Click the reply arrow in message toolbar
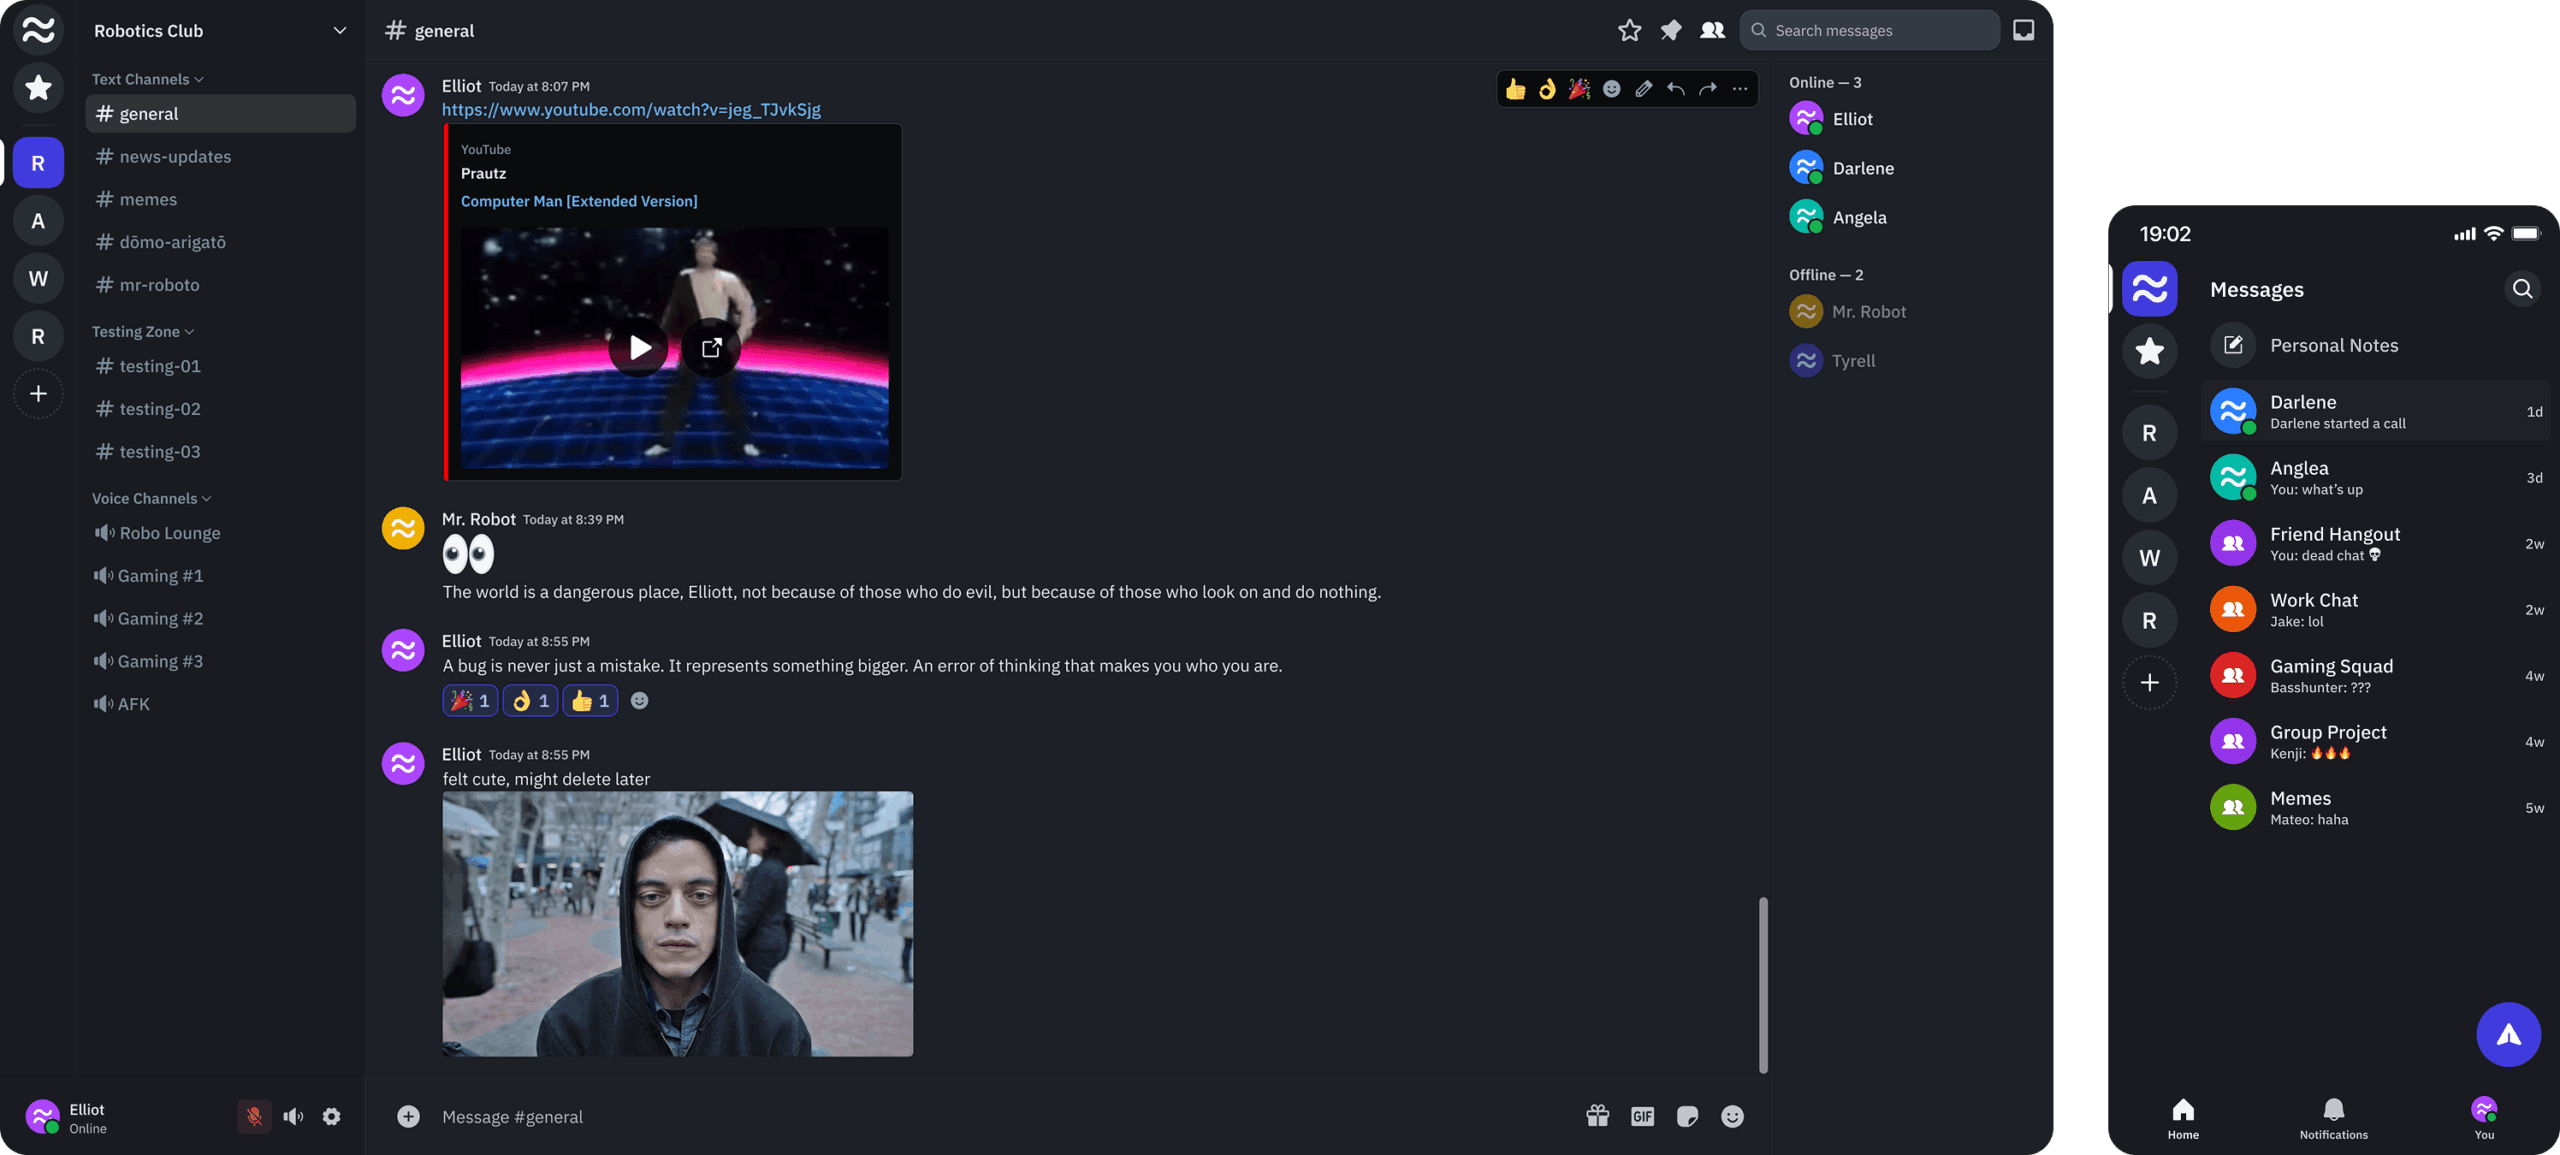The width and height of the screenshot is (2560, 1155). [x=1675, y=89]
